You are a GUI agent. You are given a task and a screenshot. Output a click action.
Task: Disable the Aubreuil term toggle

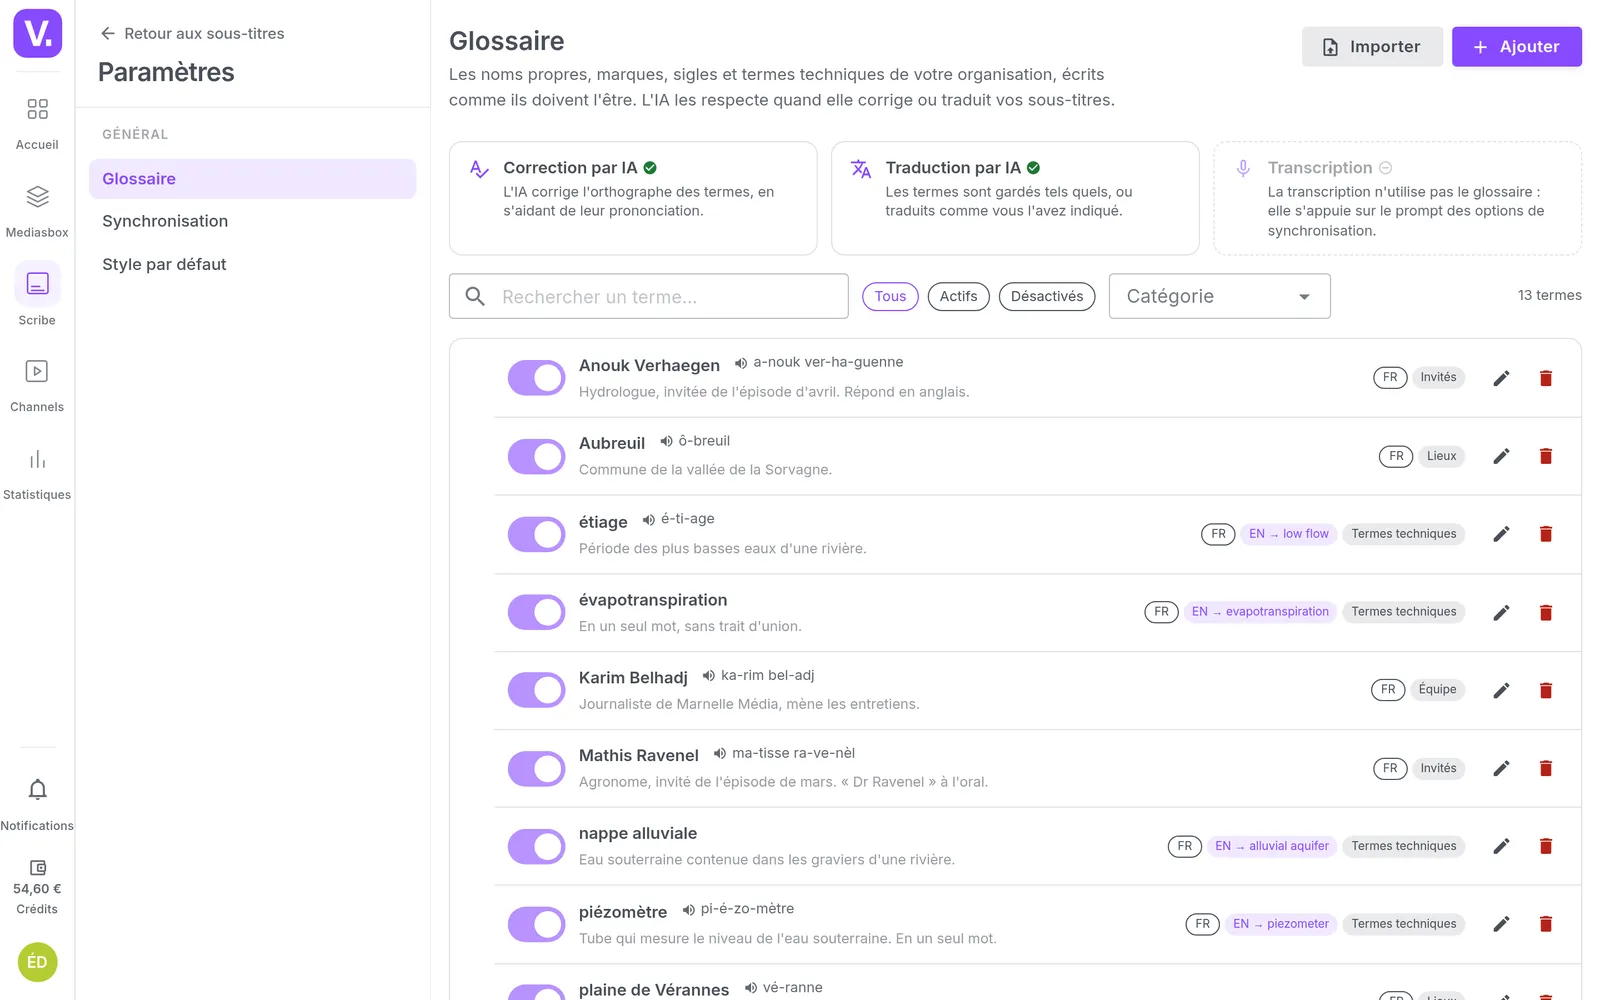pyautogui.click(x=537, y=456)
